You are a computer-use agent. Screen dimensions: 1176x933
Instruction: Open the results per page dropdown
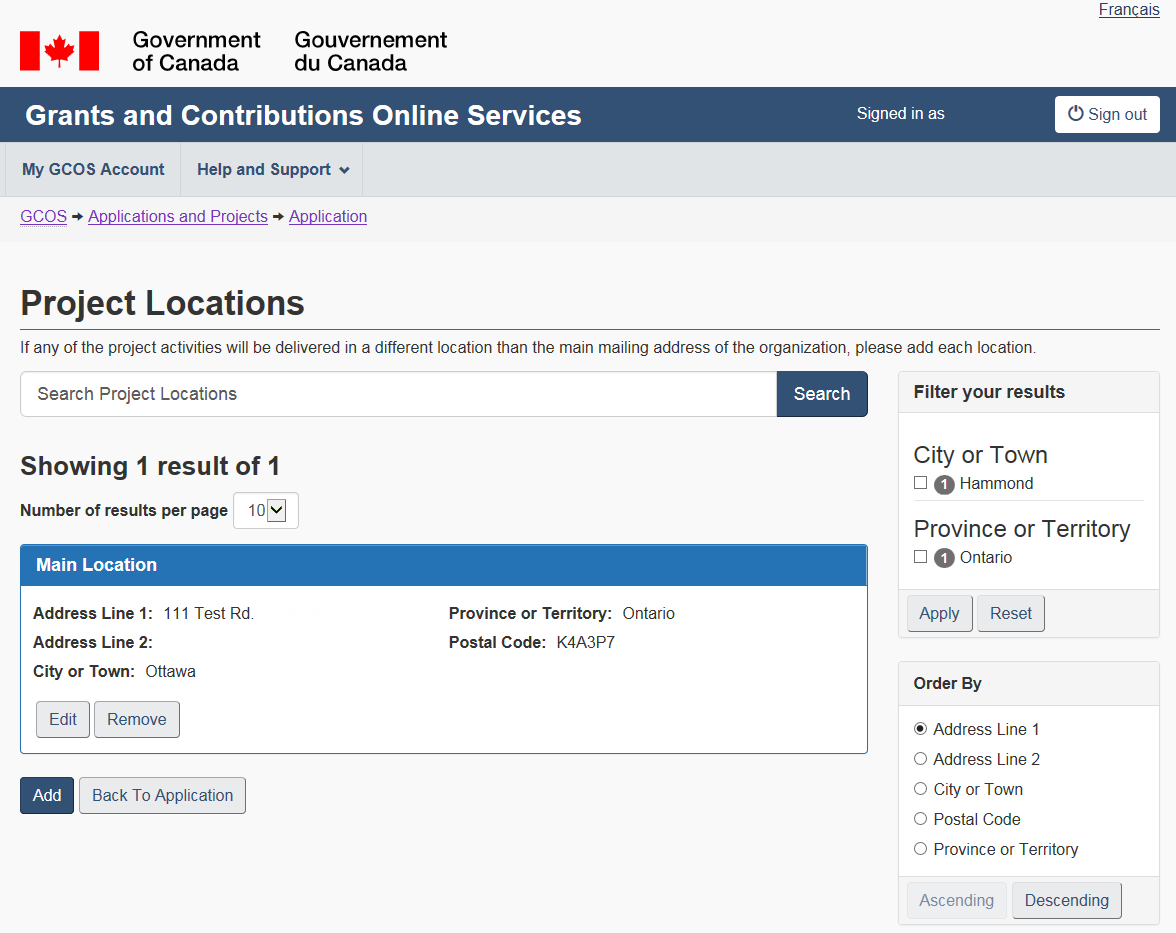[266, 510]
